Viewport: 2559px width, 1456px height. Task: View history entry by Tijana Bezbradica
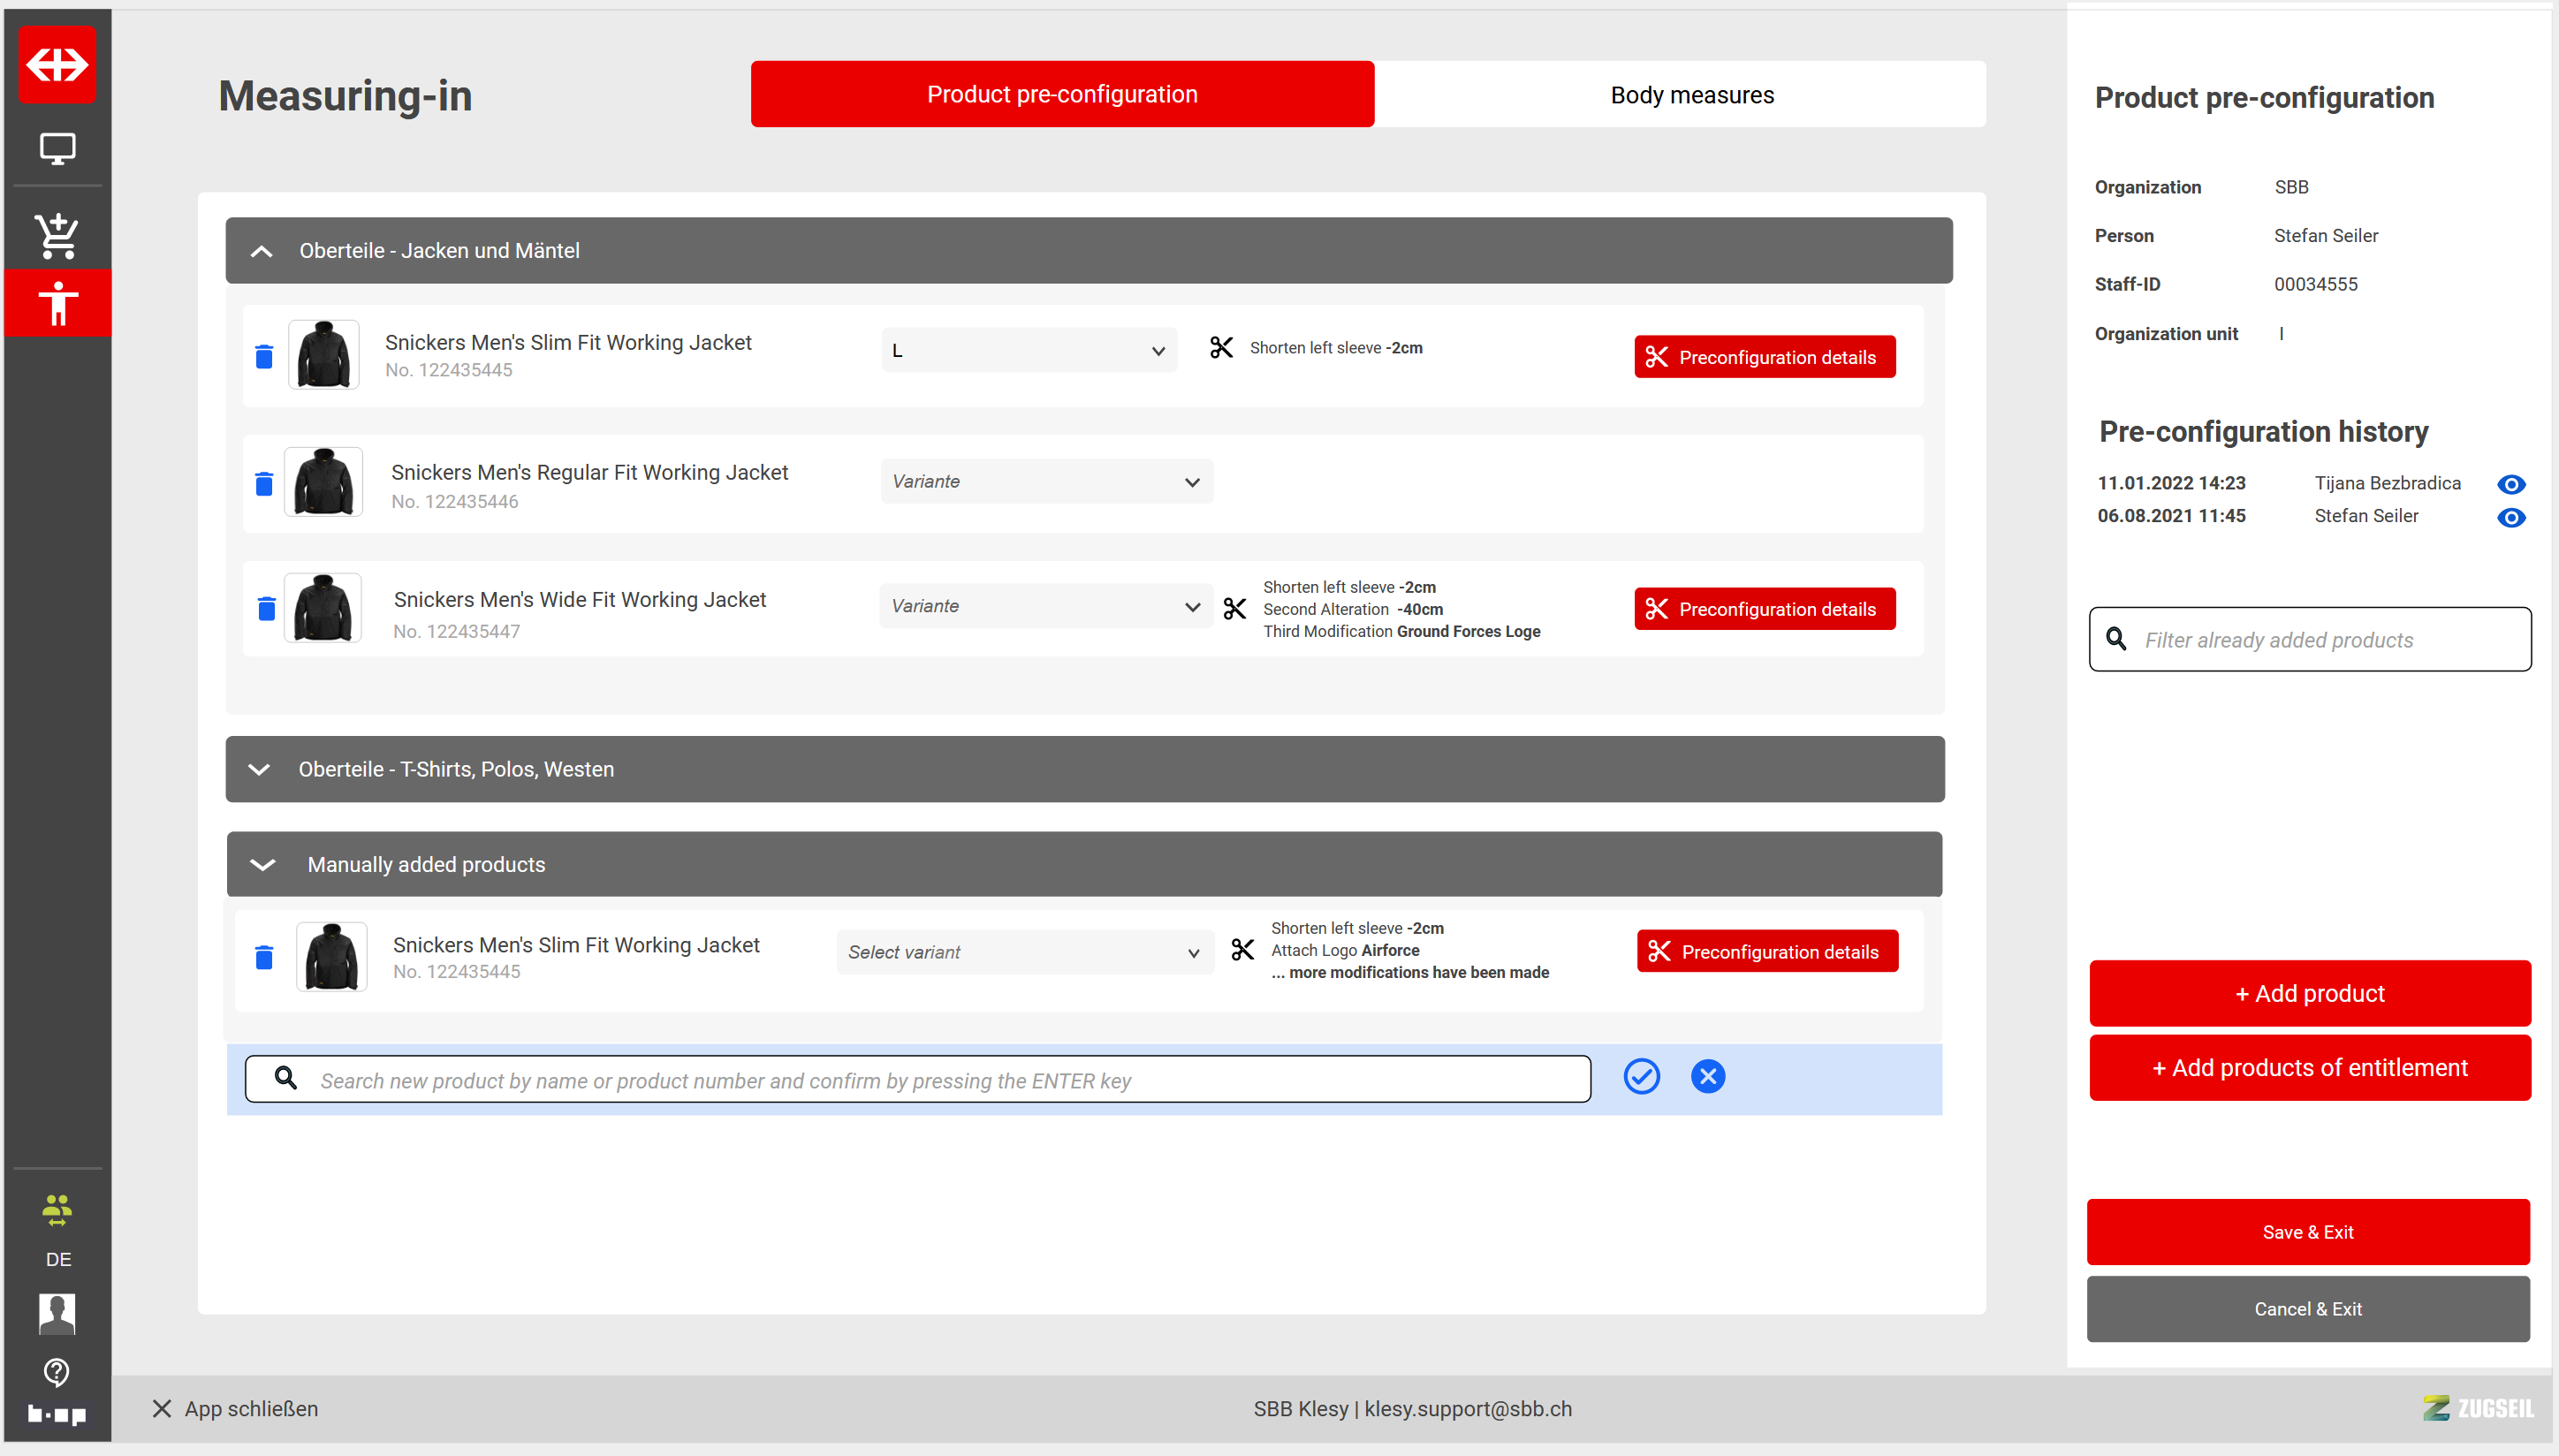coord(2510,485)
